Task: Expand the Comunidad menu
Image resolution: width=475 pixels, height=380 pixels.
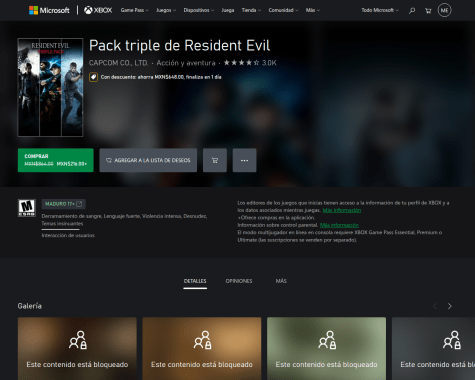Action: pos(284,10)
